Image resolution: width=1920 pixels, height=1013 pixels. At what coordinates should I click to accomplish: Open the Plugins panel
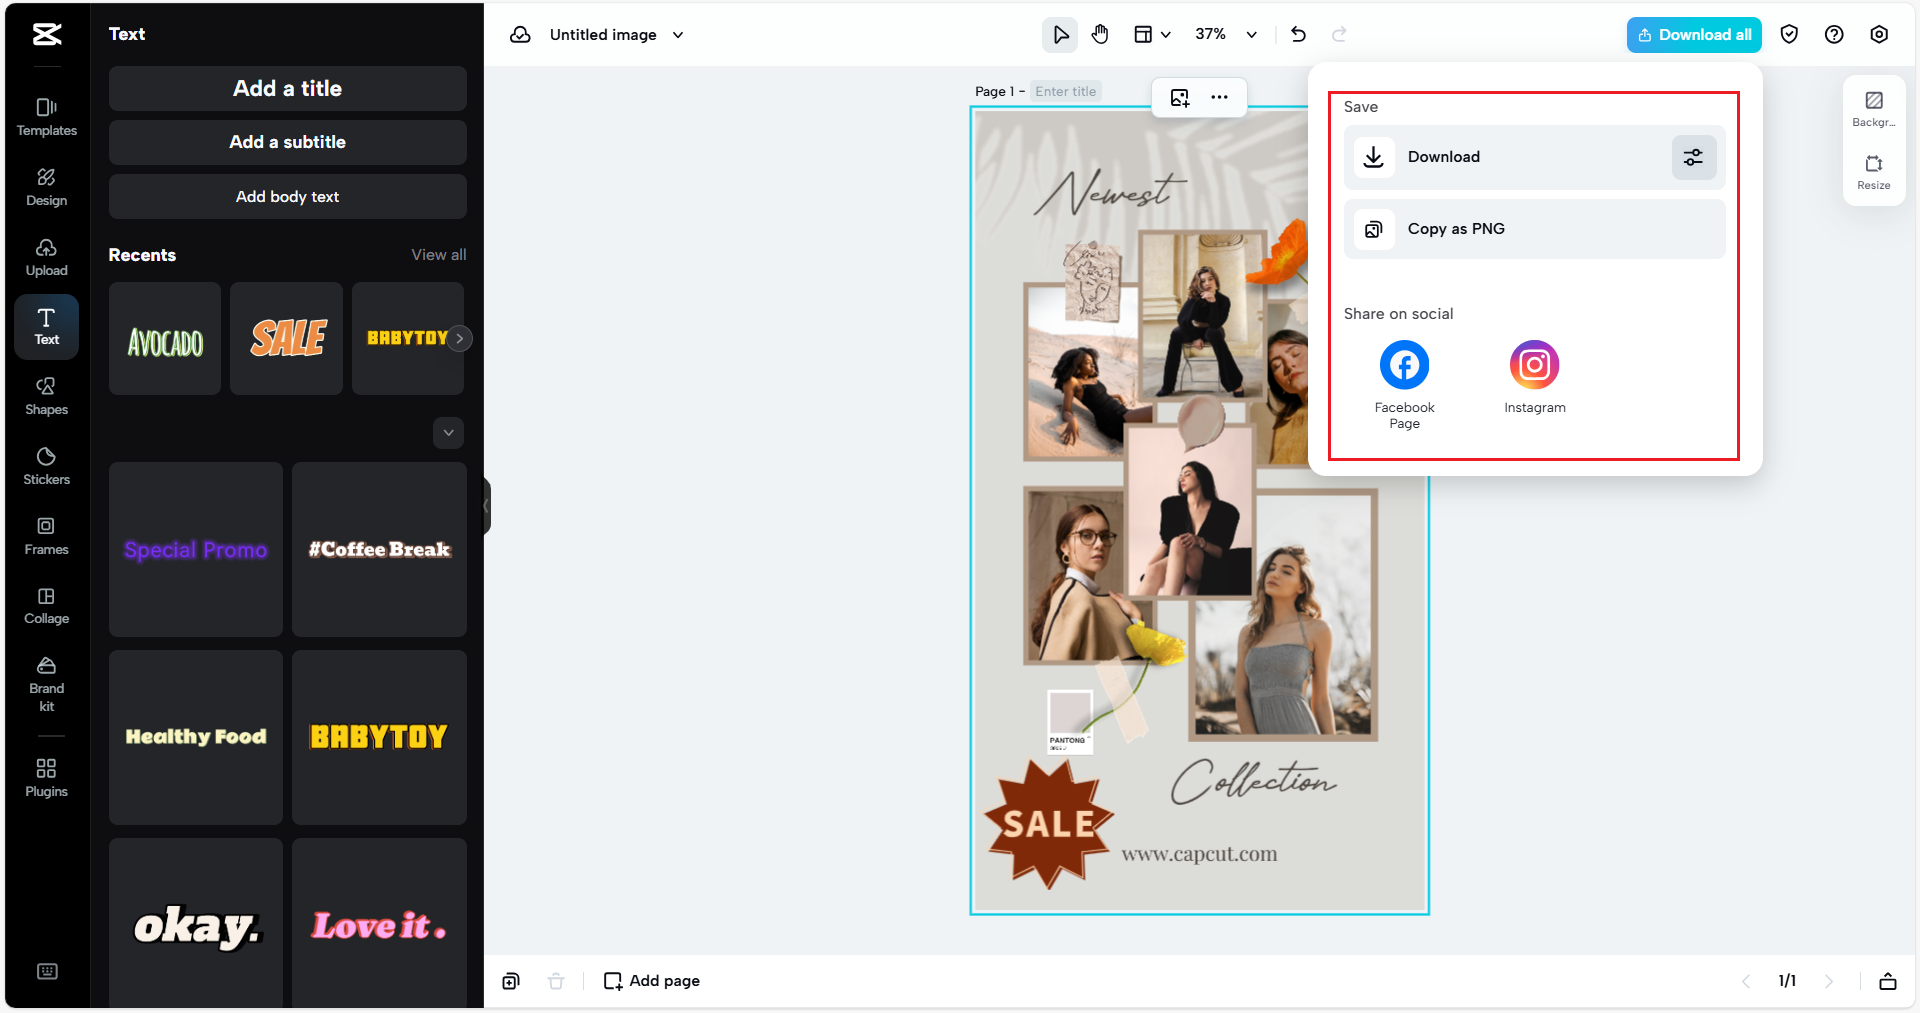point(47,778)
